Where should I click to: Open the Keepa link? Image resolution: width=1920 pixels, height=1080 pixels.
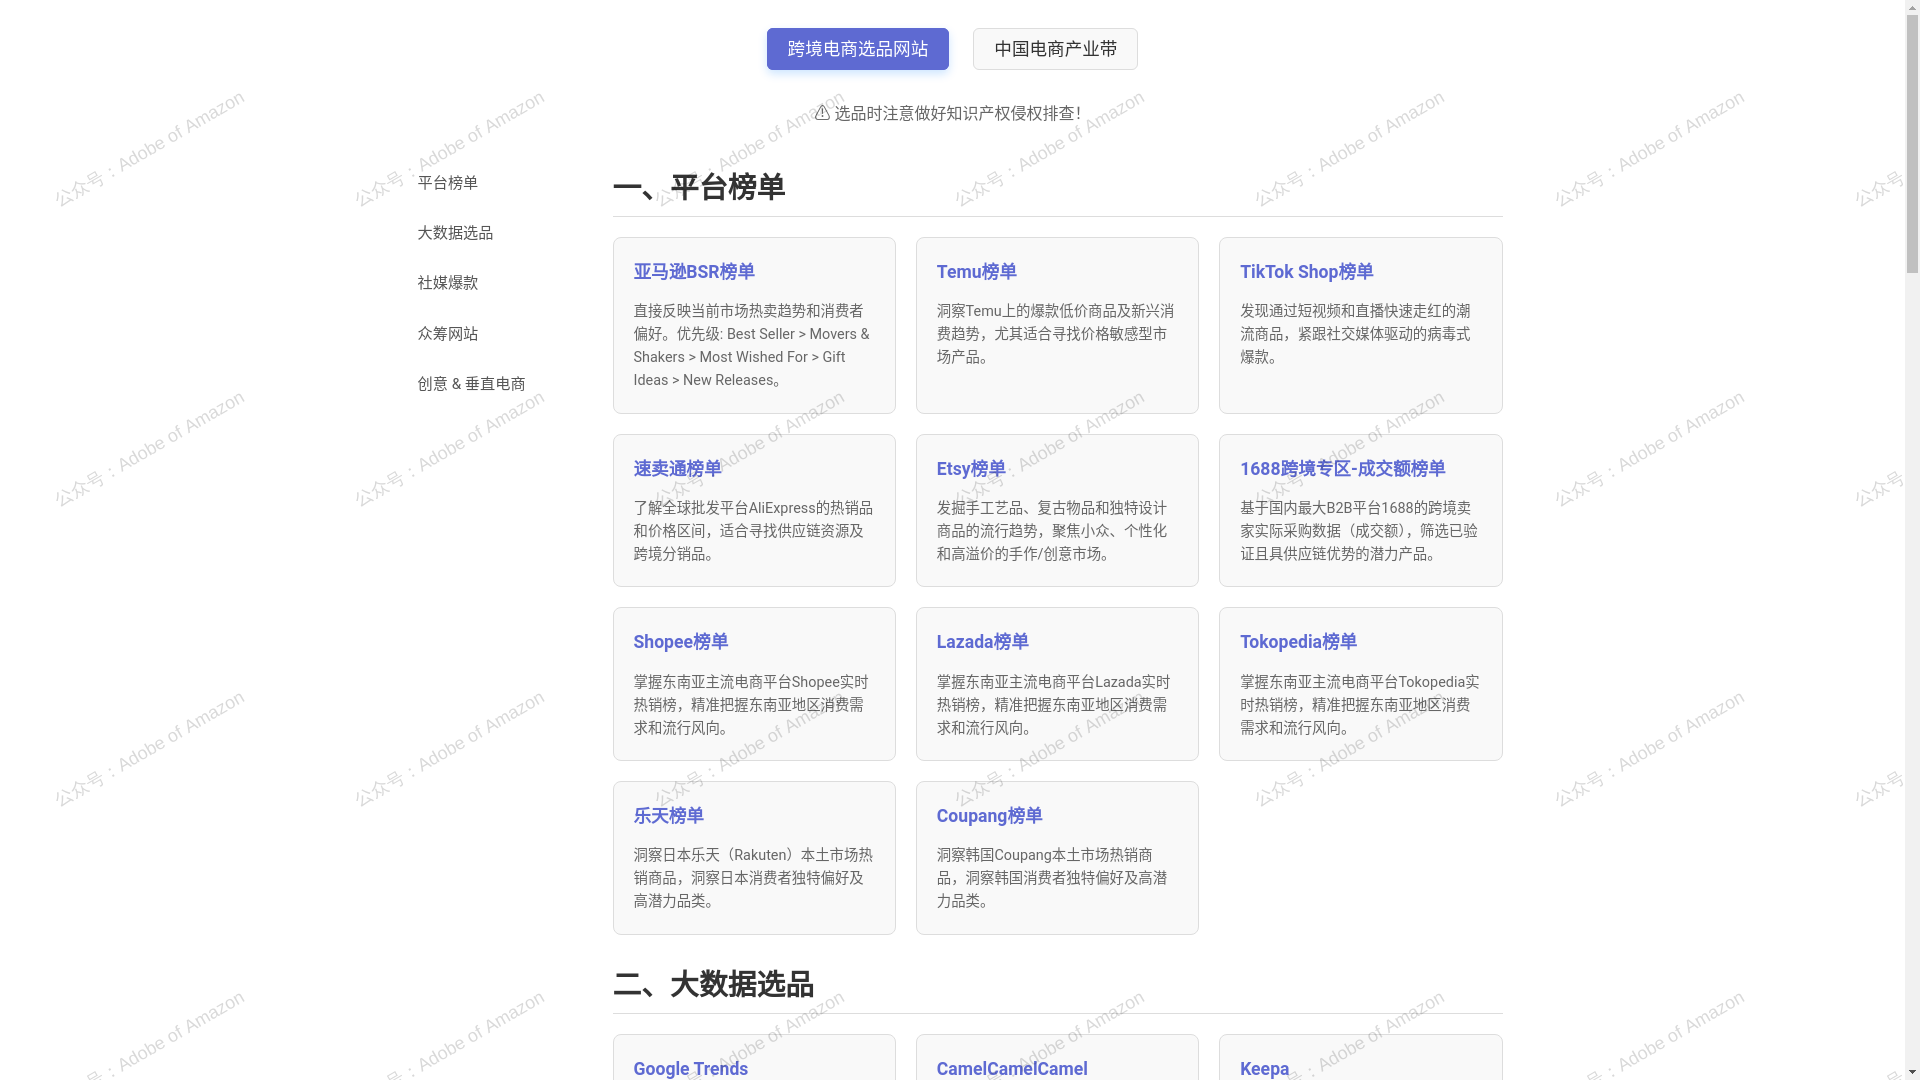click(1264, 1069)
